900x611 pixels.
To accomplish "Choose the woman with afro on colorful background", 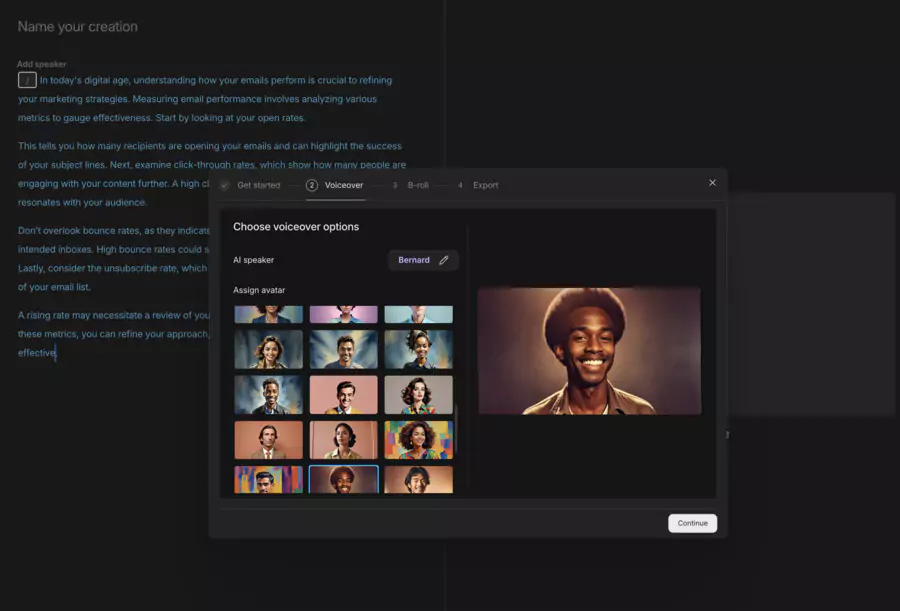I will [x=419, y=439].
